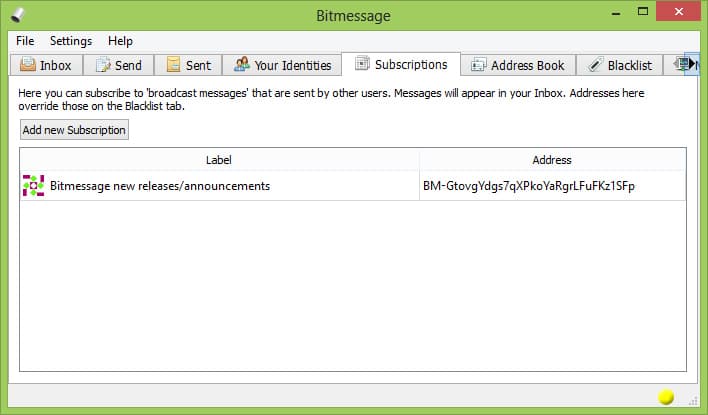Click the BM-GtovgYdgs7qXPkoYaRgrLFuFKz1SFp address cell

pyautogui.click(x=552, y=186)
